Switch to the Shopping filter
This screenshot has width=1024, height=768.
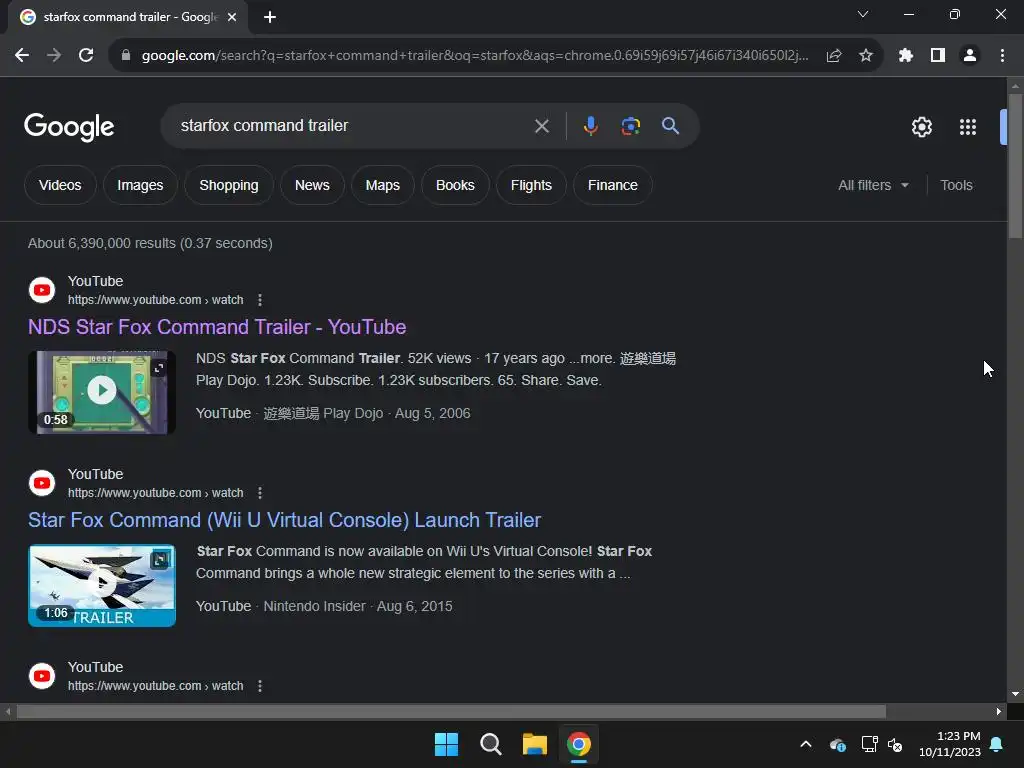point(229,185)
